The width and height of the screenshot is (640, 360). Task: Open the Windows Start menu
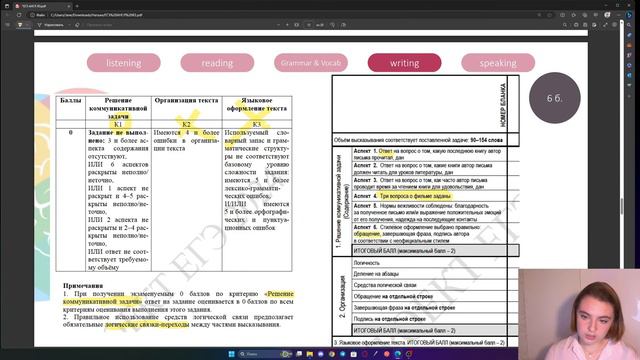(x=232, y=354)
